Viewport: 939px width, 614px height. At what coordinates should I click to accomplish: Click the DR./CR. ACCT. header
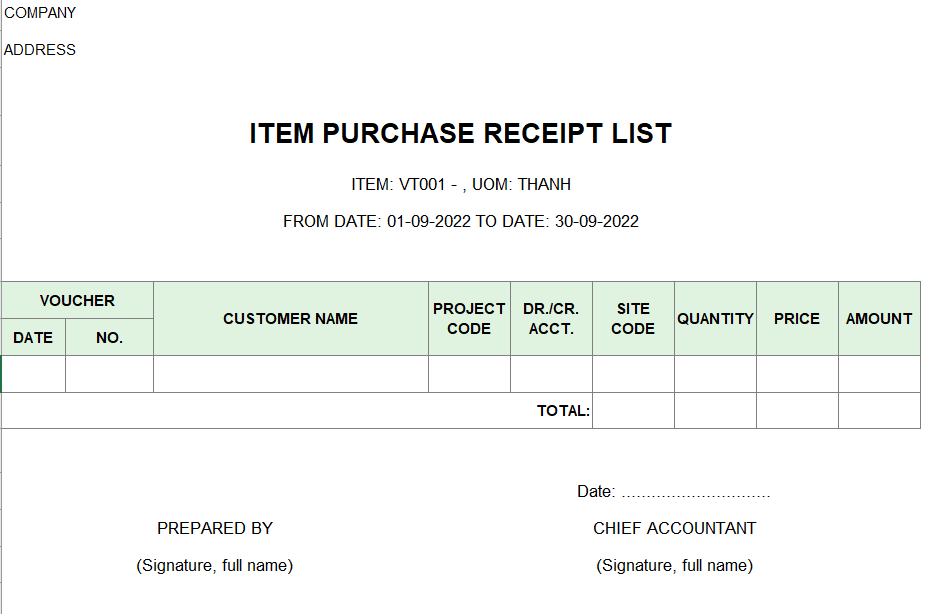point(551,319)
